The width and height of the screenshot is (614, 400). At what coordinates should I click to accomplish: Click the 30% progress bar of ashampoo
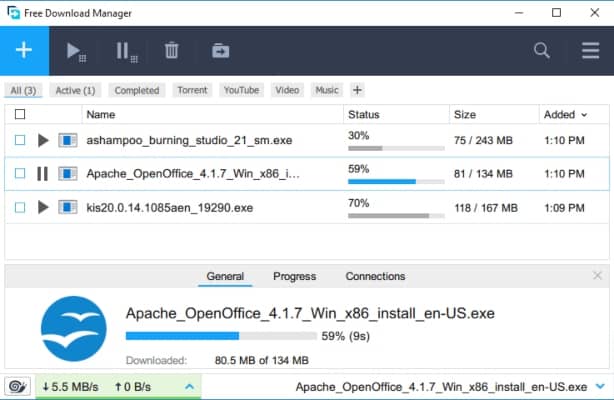[396, 148]
